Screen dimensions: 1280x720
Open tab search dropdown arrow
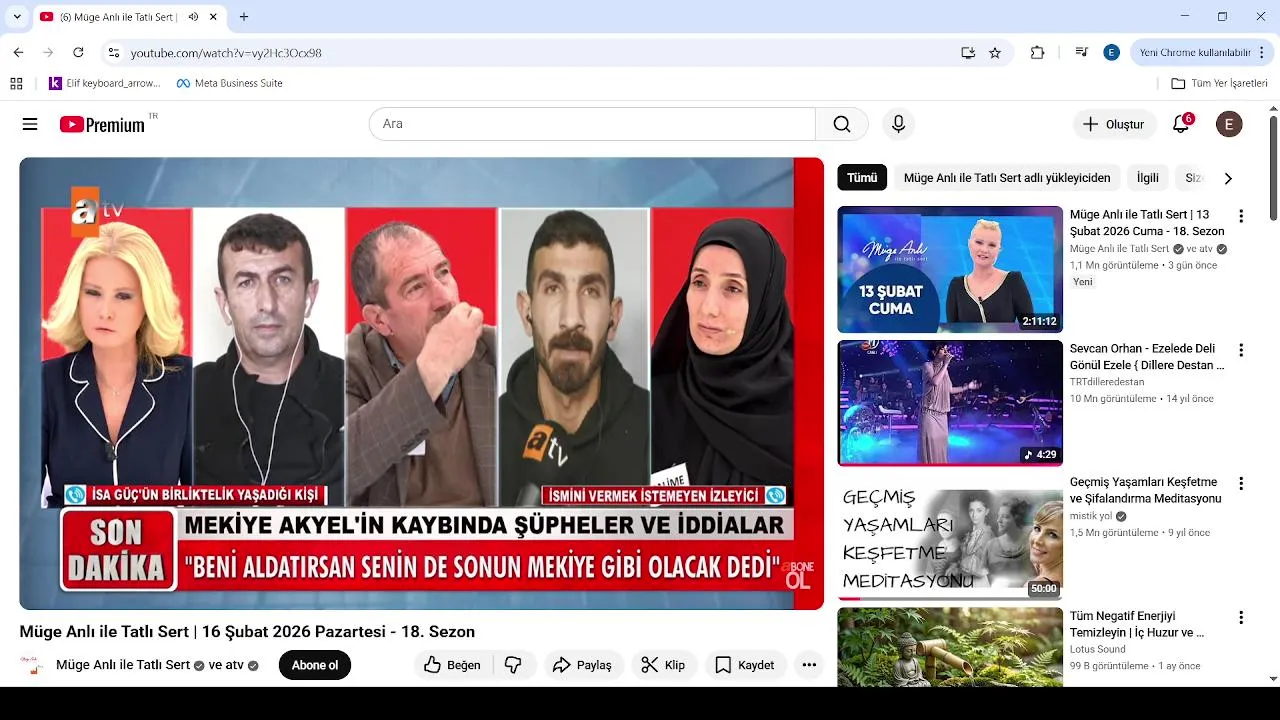pyautogui.click(x=17, y=17)
